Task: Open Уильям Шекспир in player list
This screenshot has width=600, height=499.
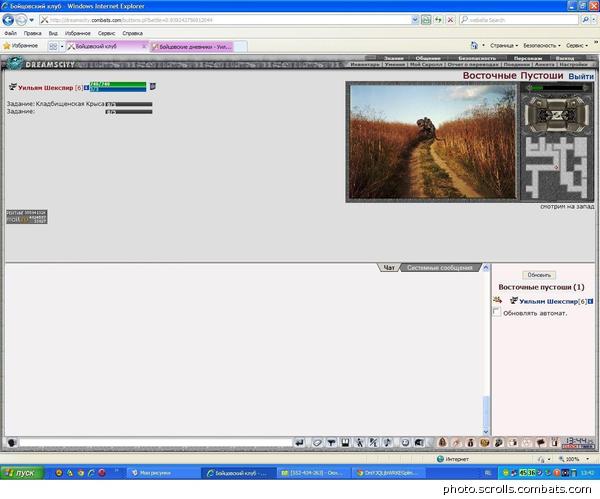Action: coord(548,302)
